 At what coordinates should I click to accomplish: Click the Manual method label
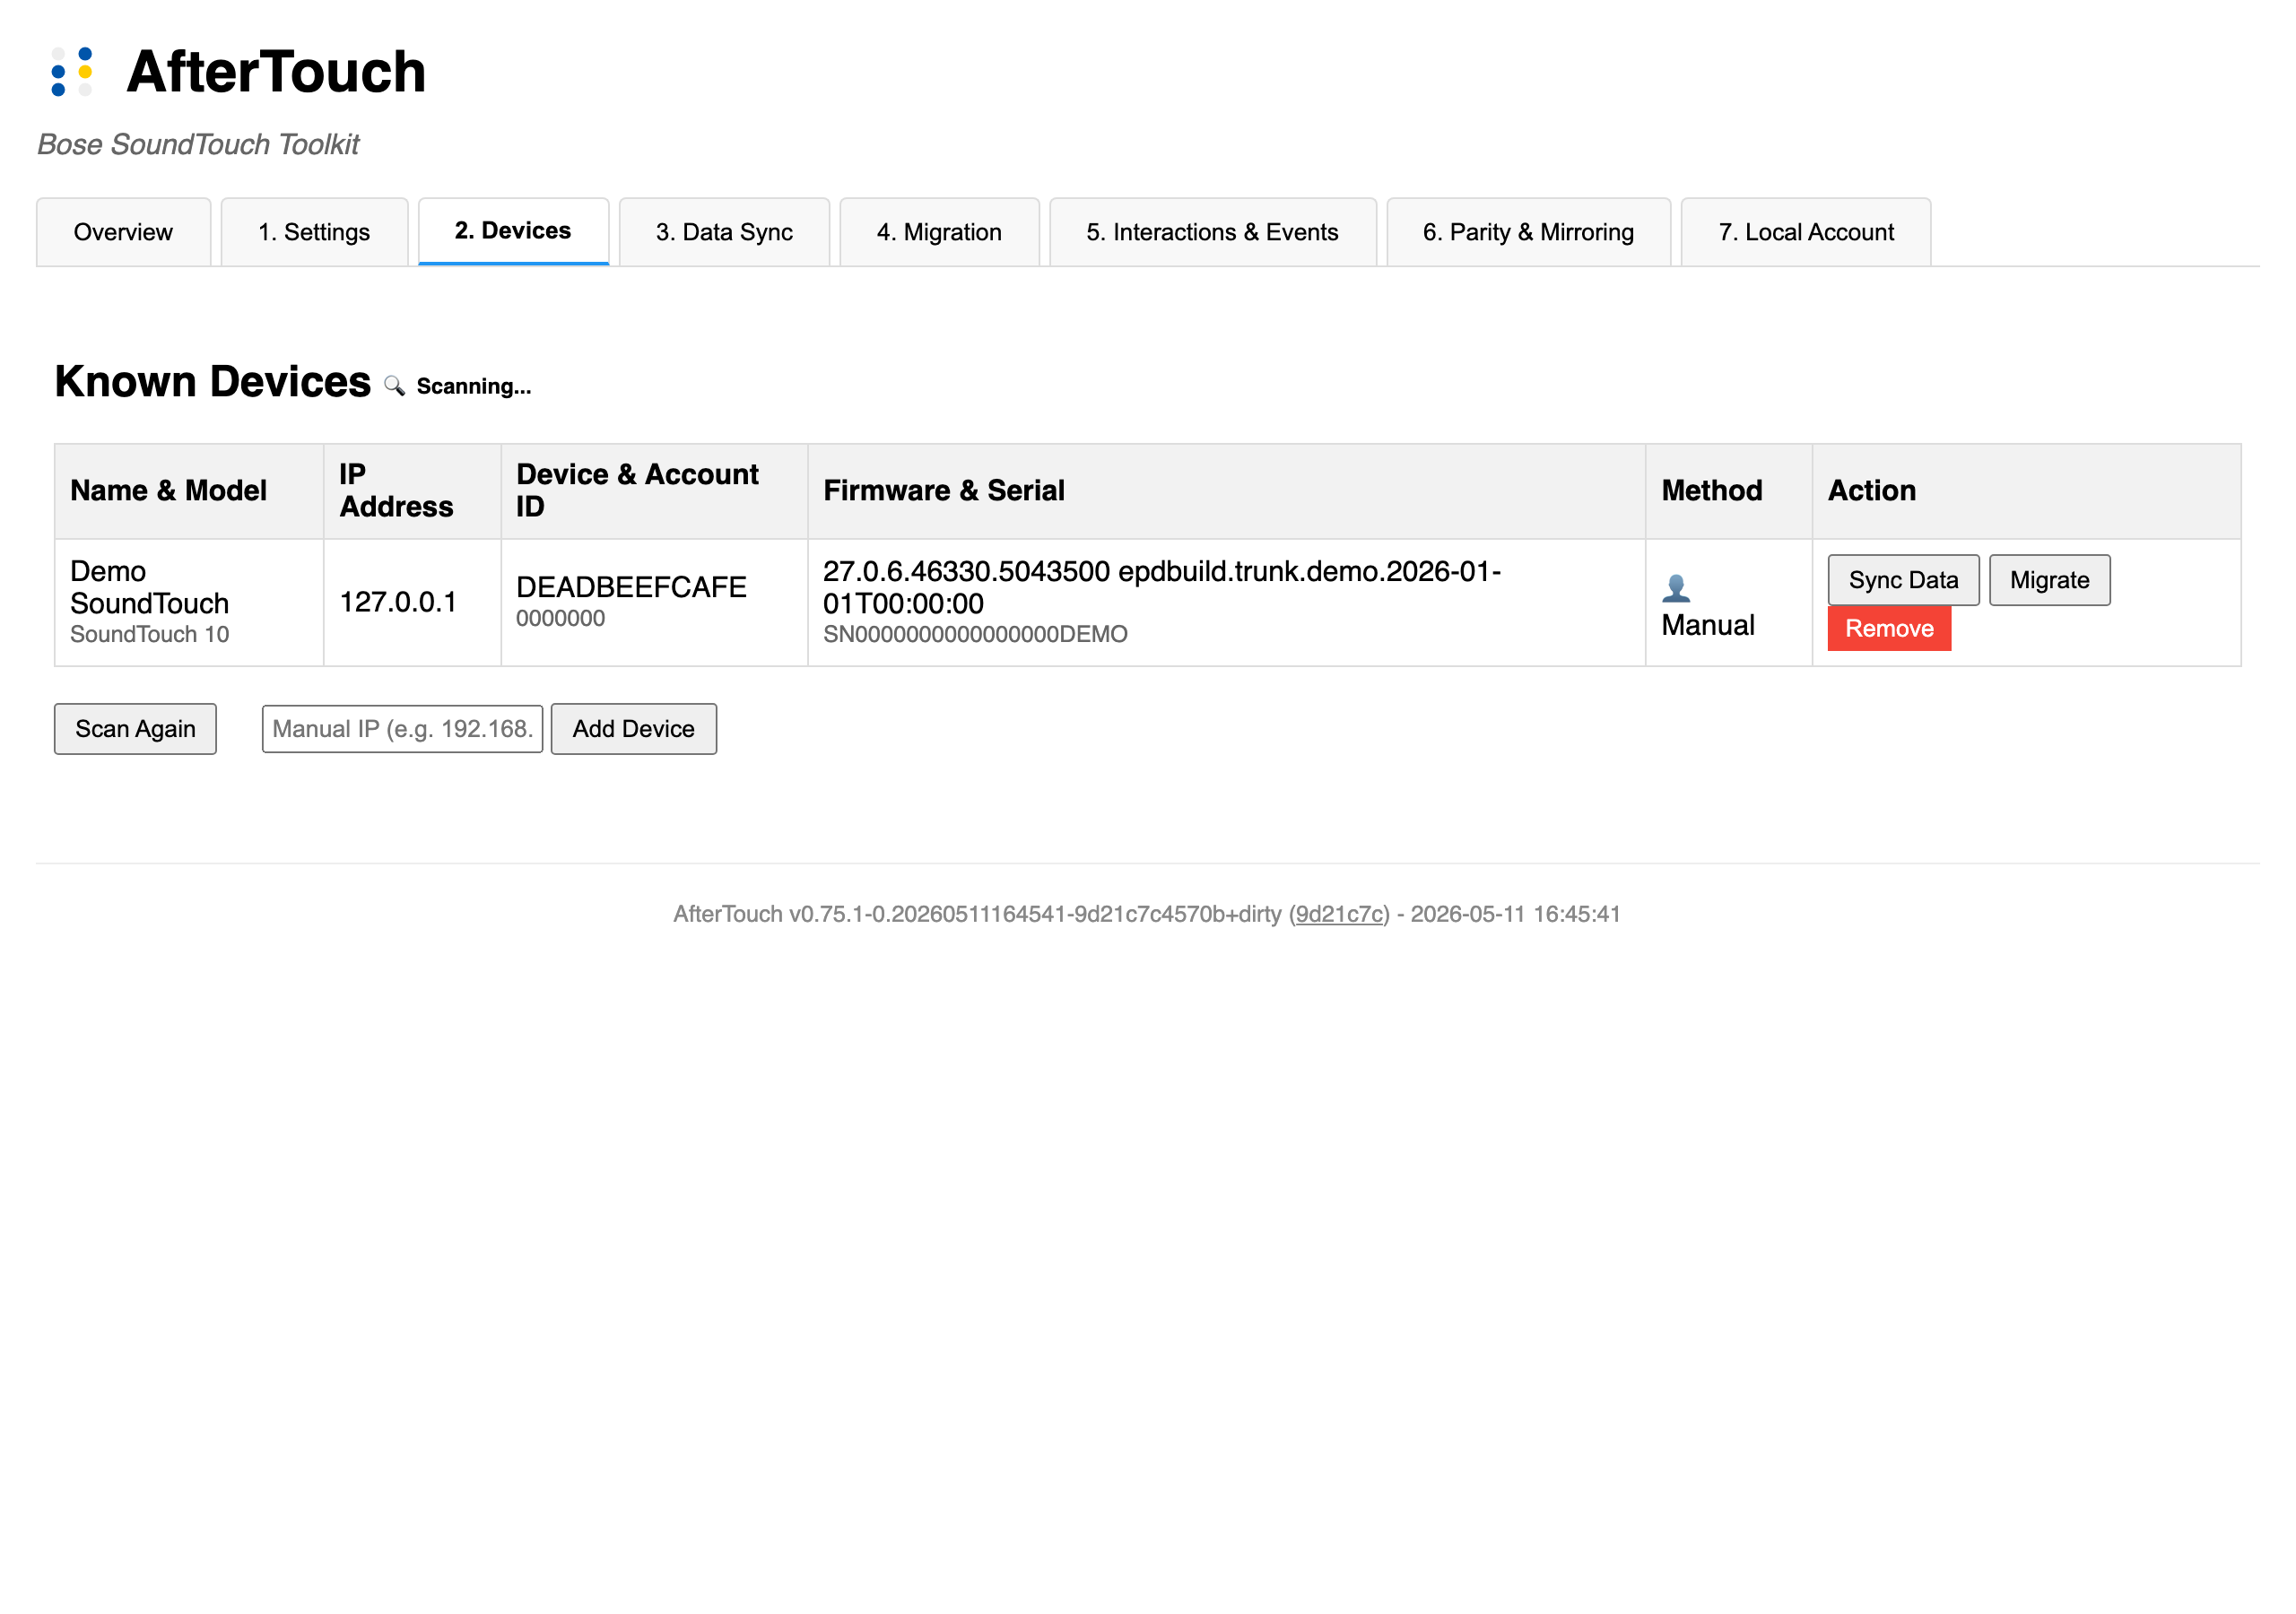[x=1707, y=625]
